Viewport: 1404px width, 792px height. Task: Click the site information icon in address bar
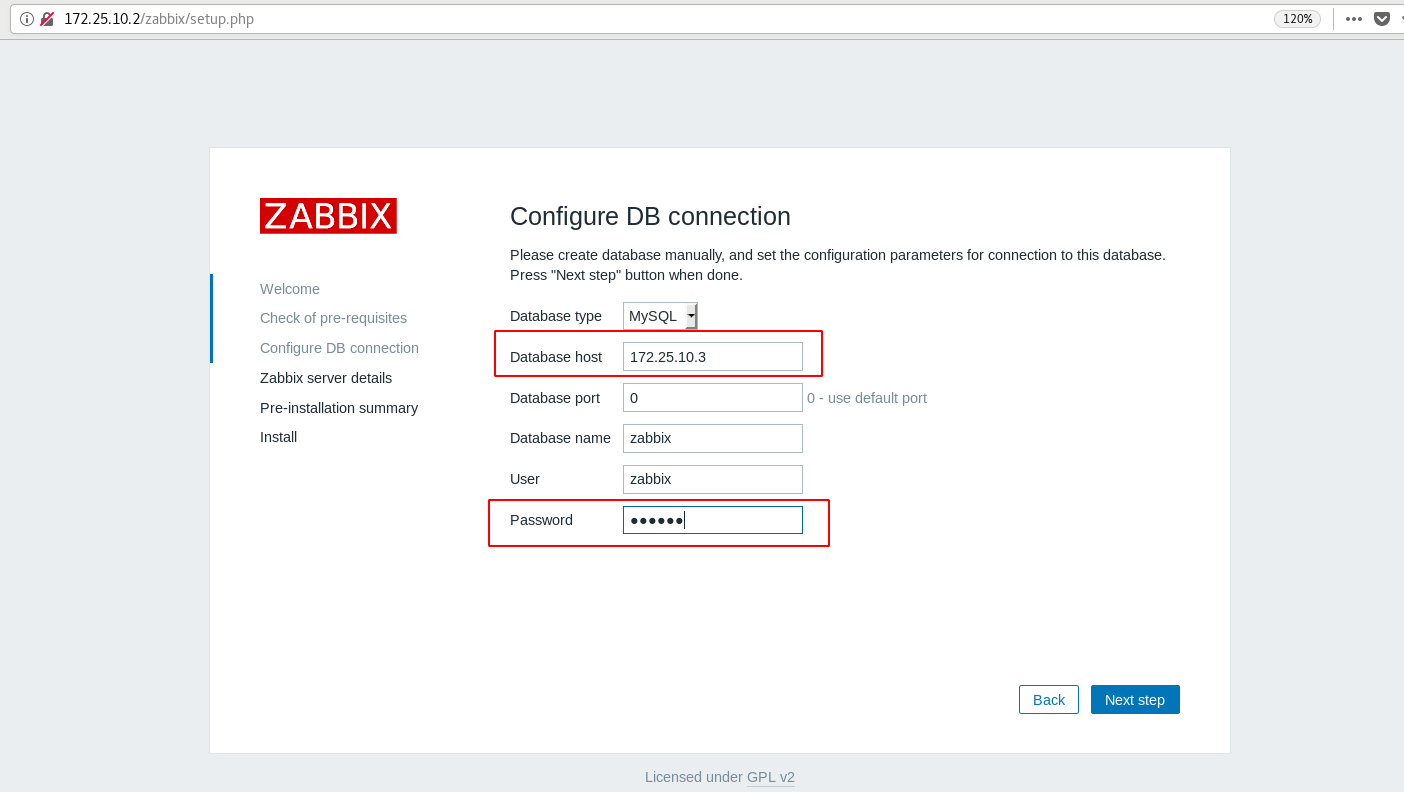(x=27, y=19)
